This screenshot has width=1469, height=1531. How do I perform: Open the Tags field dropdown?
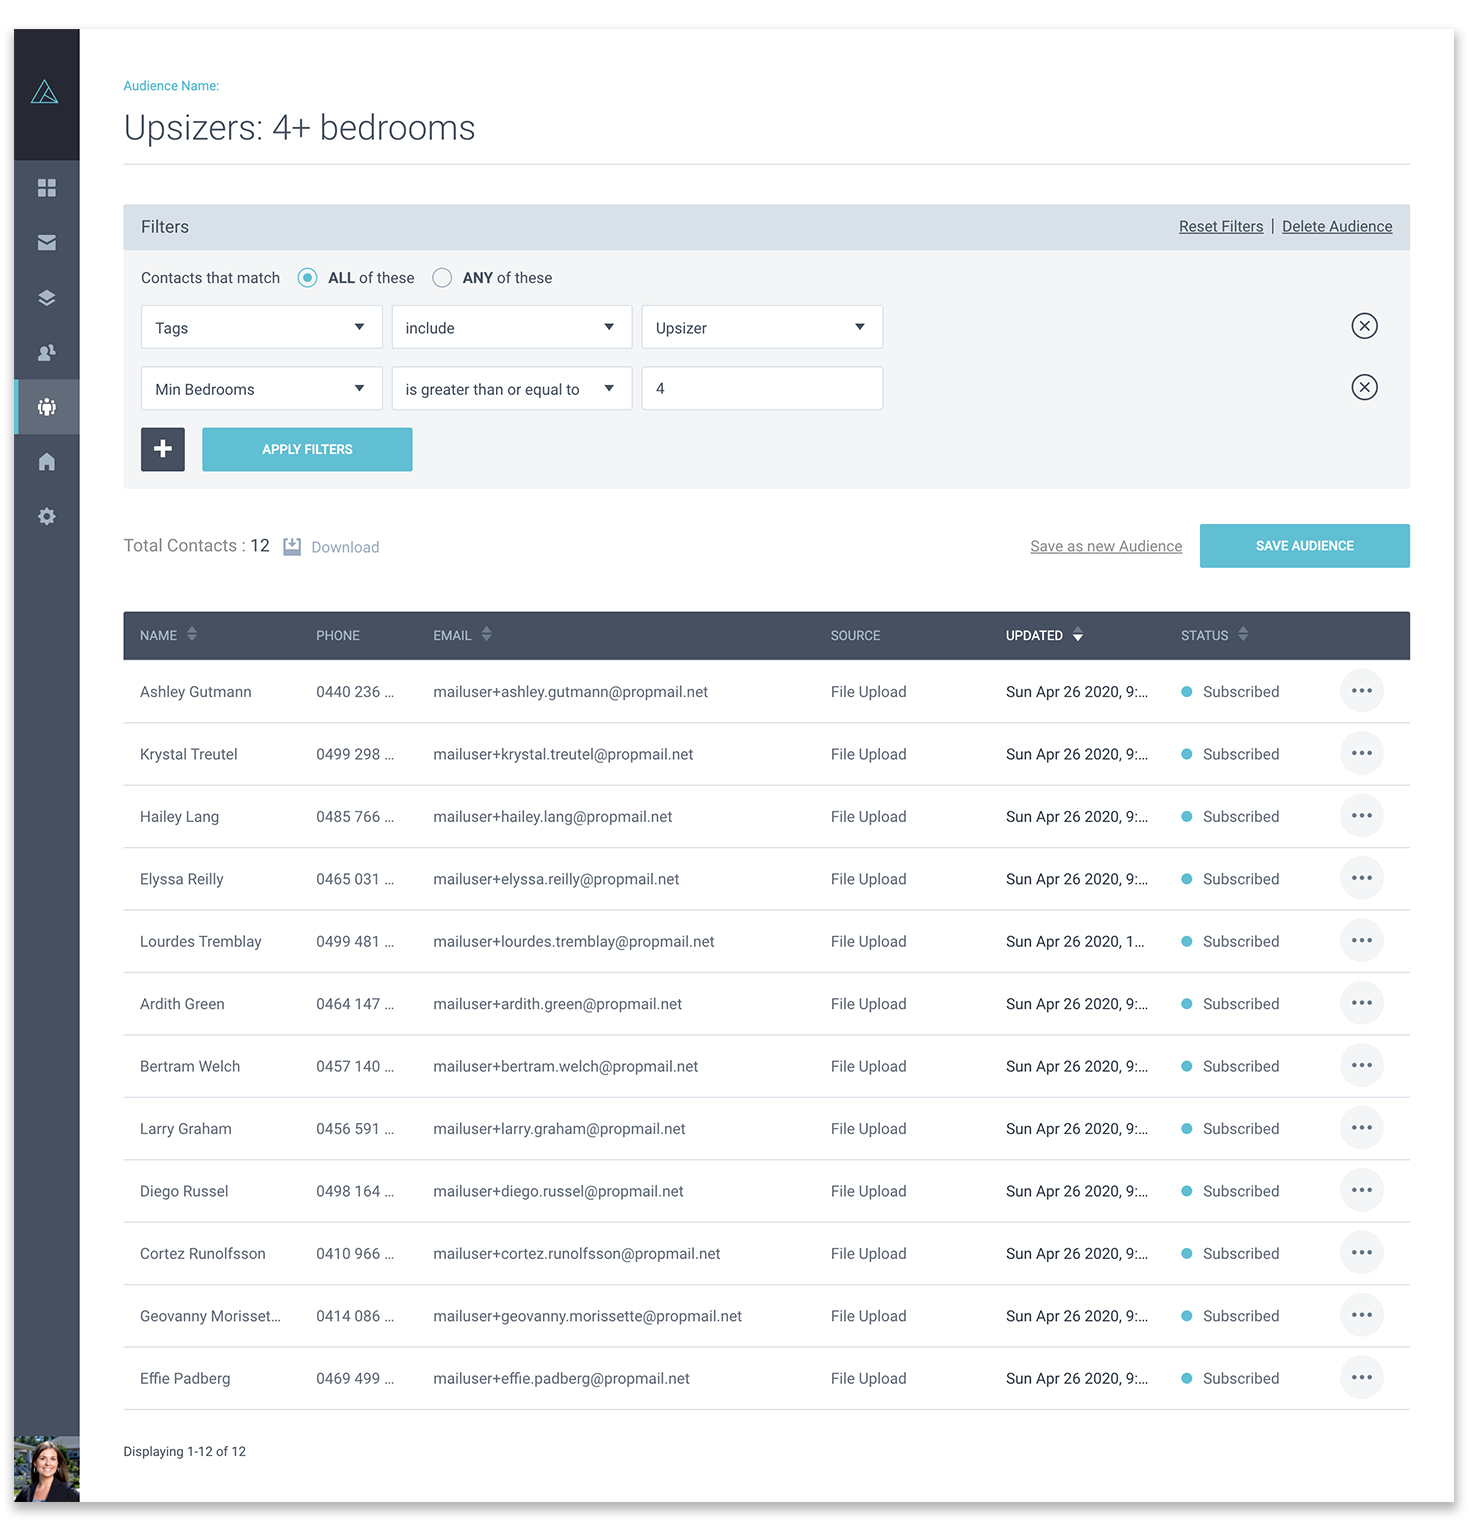(x=262, y=327)
